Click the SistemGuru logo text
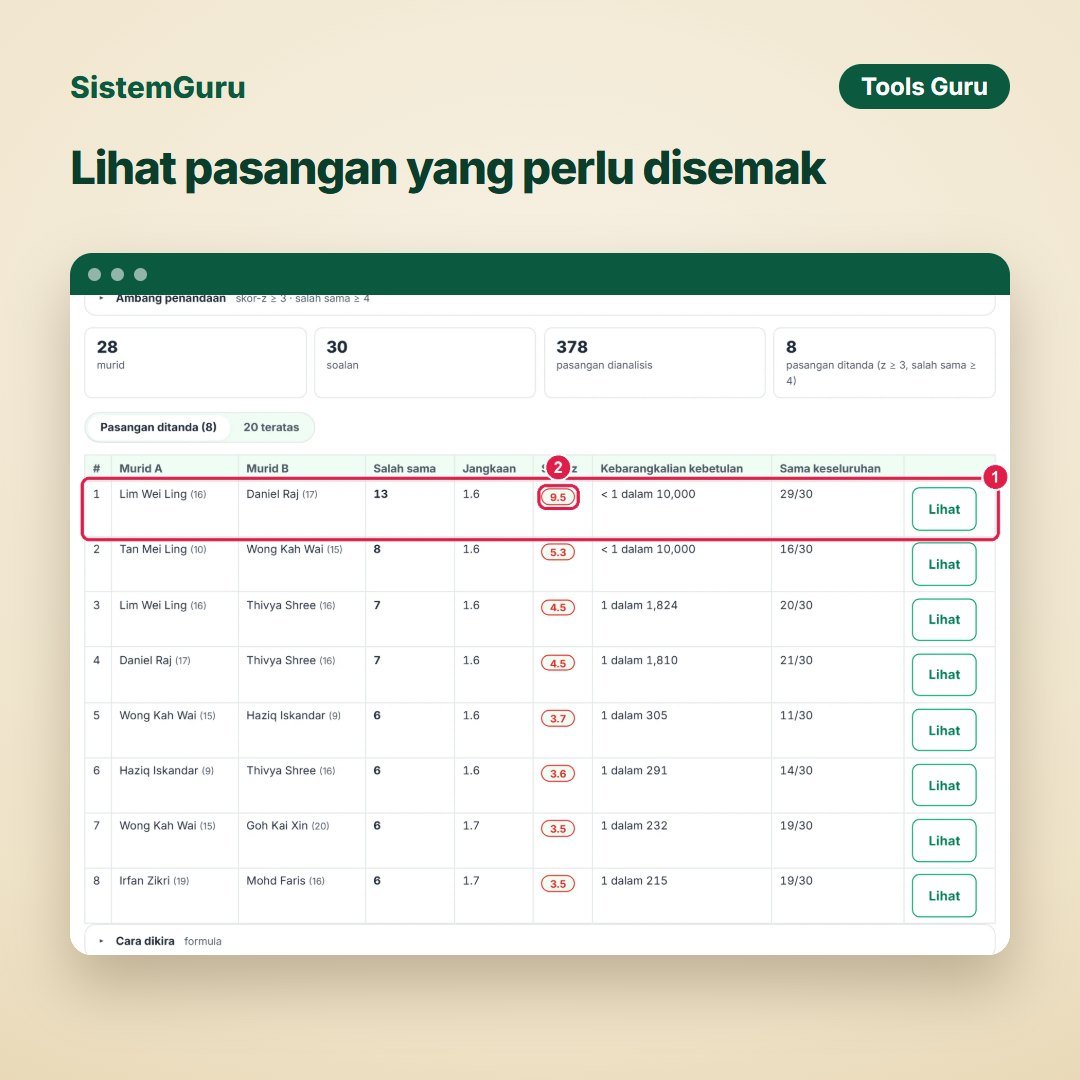This screenshot has height=1080, width=1080. 158,87
